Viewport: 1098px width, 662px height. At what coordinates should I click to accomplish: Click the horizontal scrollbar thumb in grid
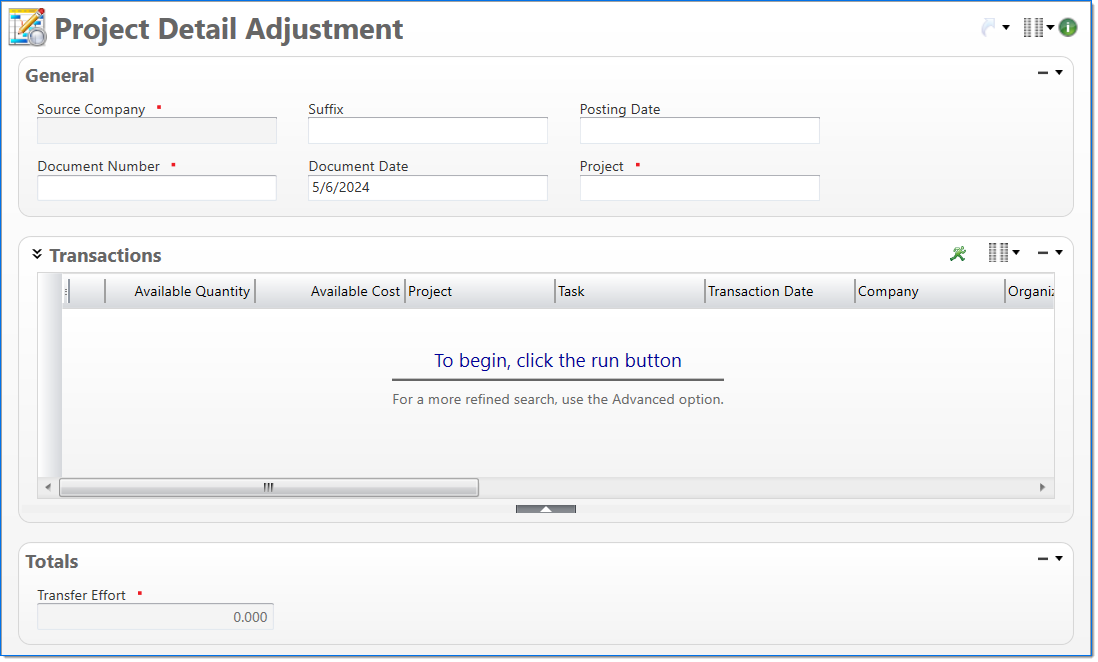tap(268, 487)
